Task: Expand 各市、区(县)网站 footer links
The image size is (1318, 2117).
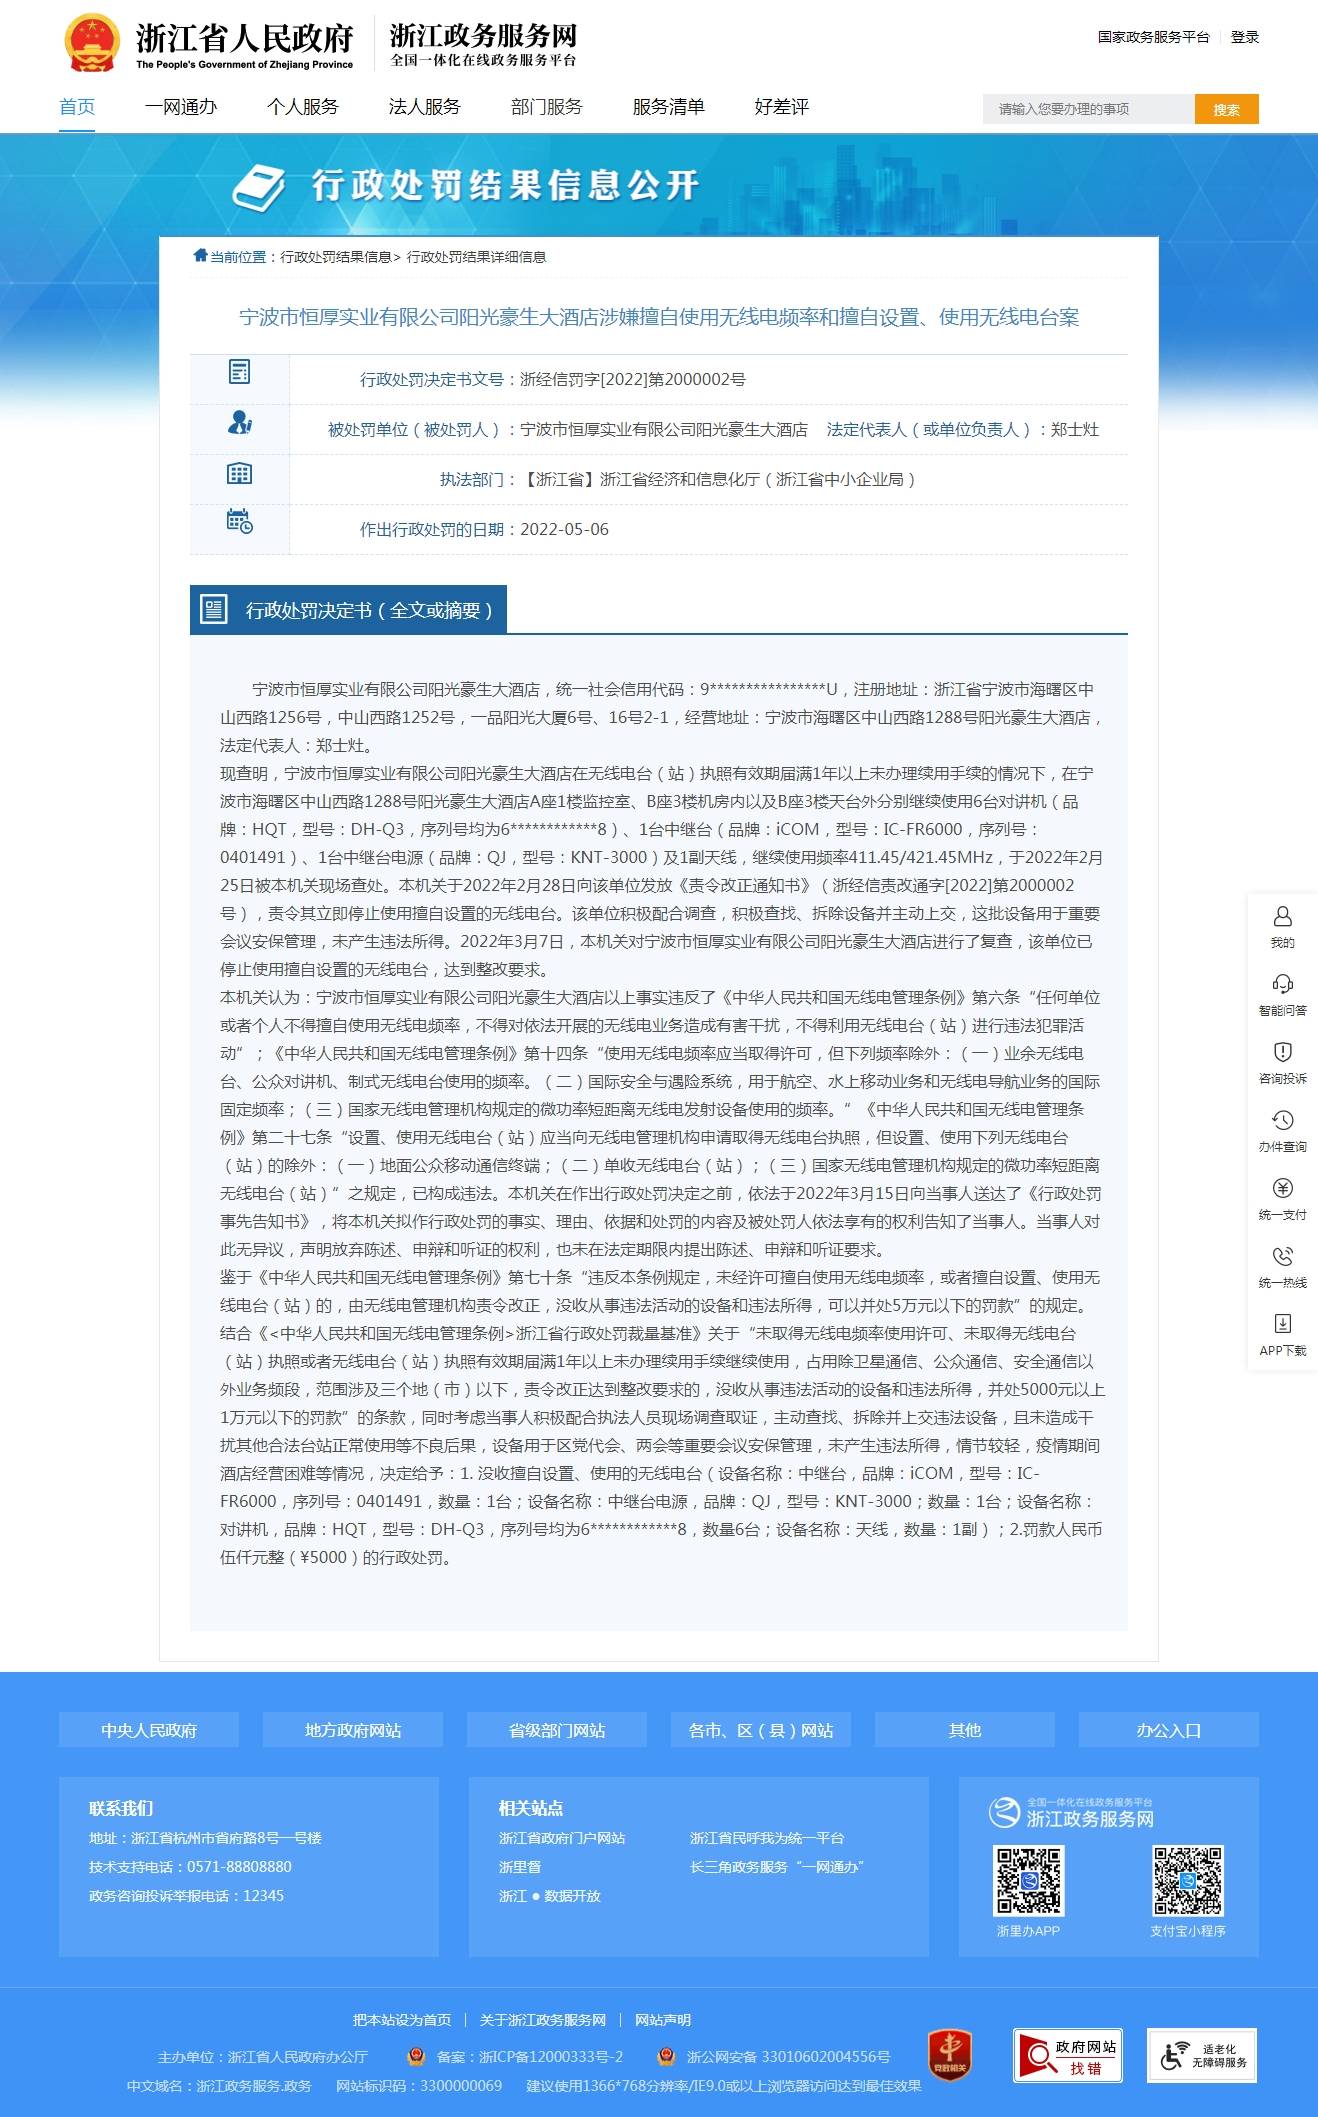Action: [761, 1730]
